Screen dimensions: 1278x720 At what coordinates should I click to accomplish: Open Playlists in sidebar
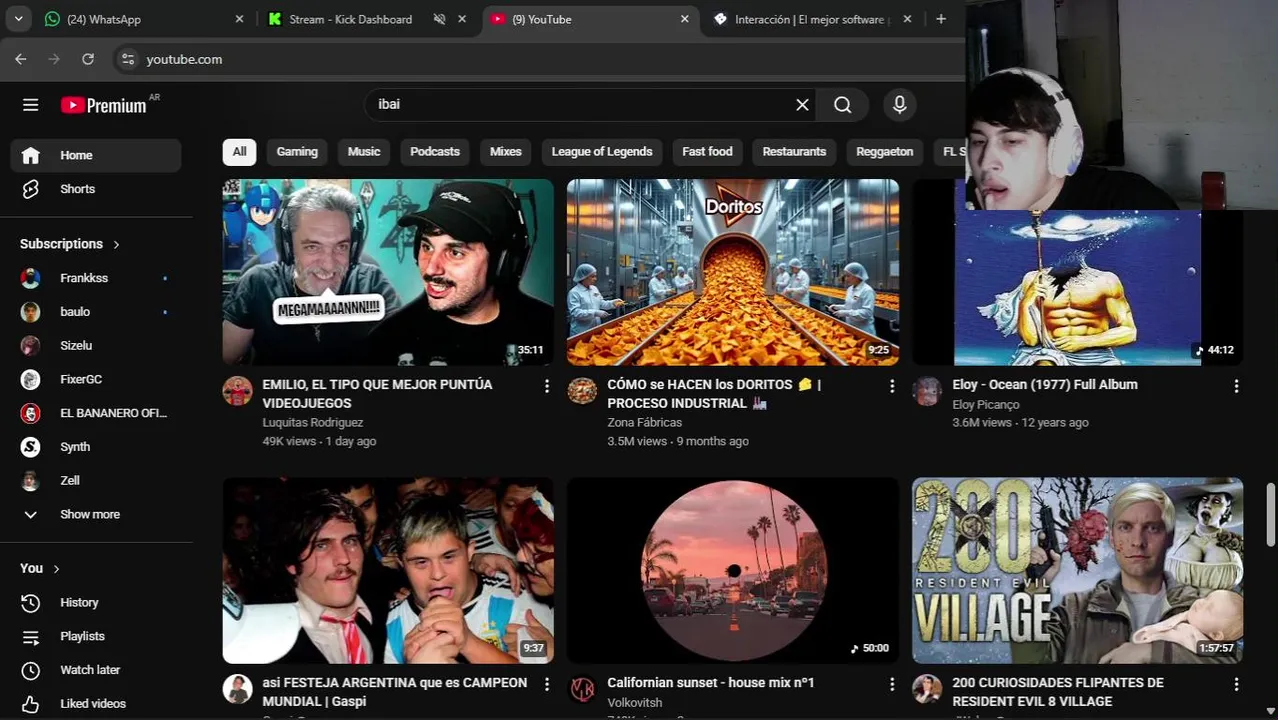coord(96,636)
